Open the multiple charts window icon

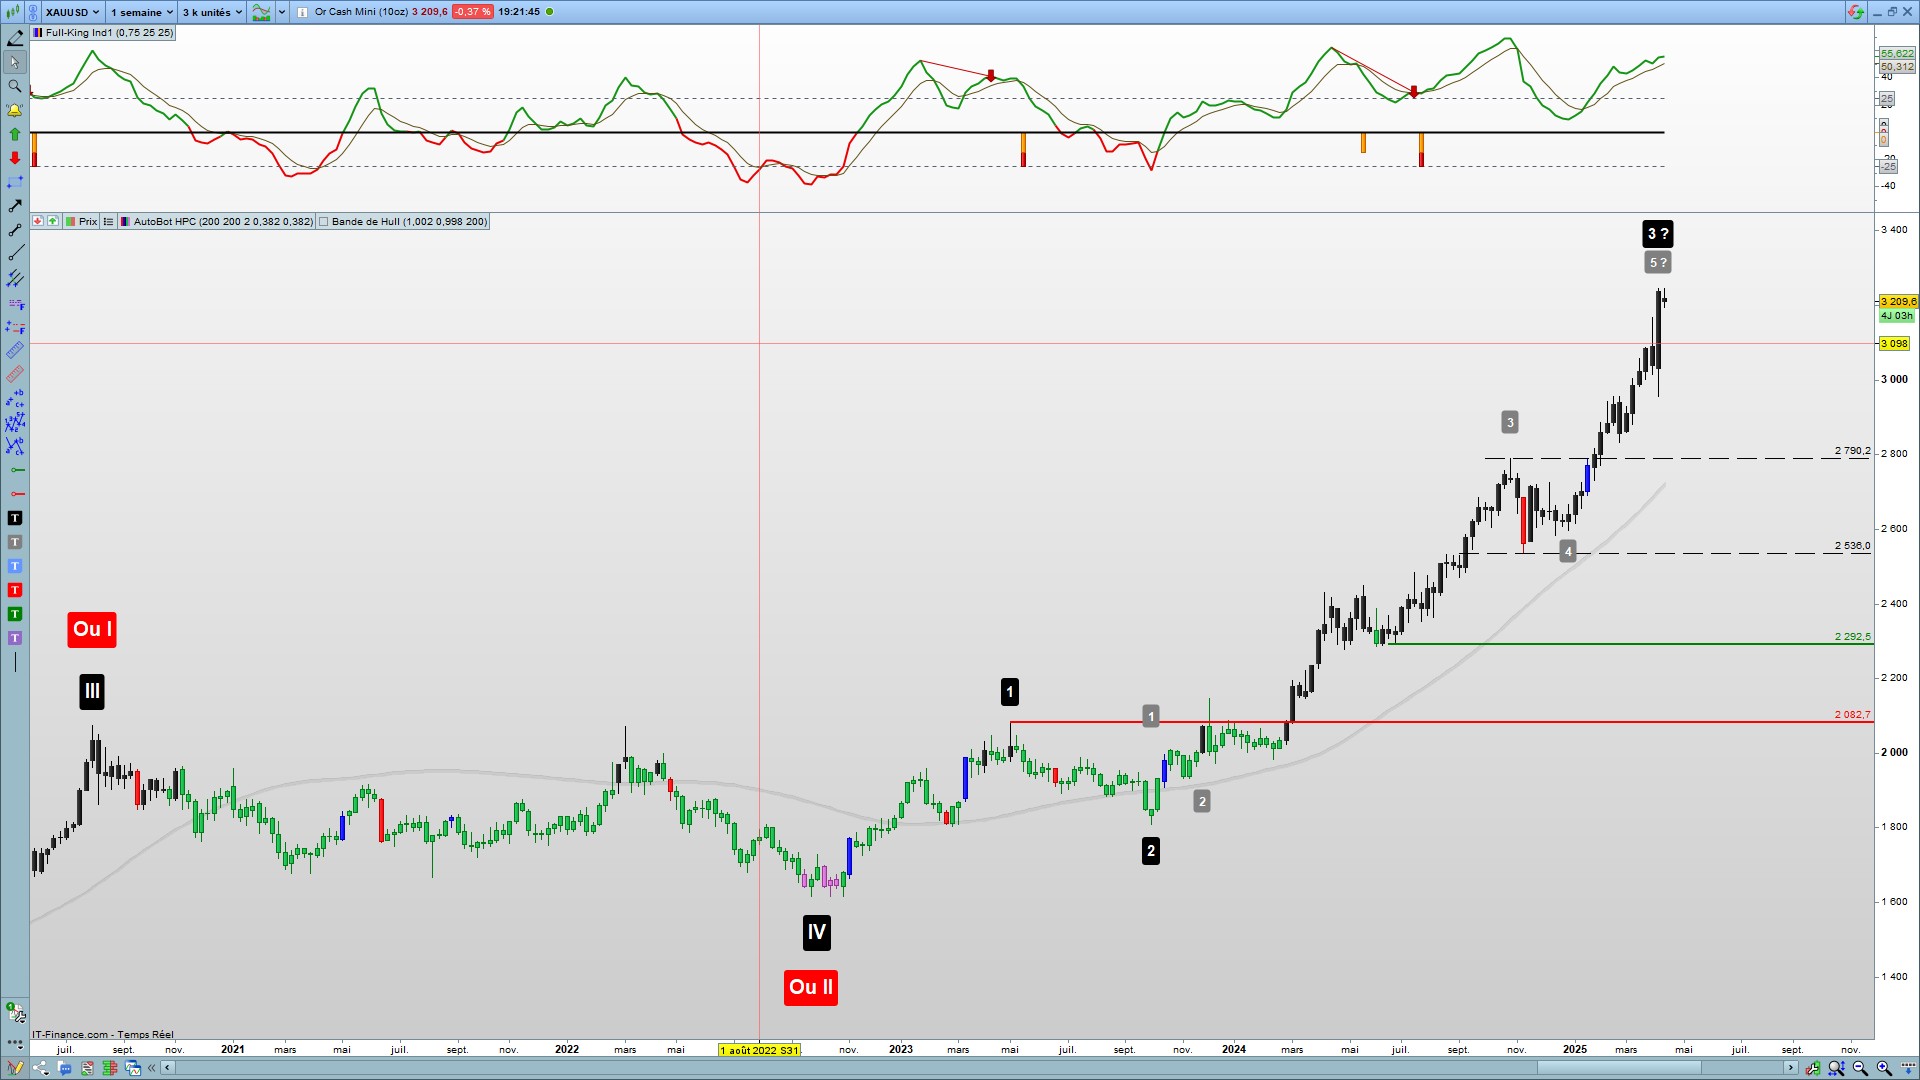click(133, 1068)
